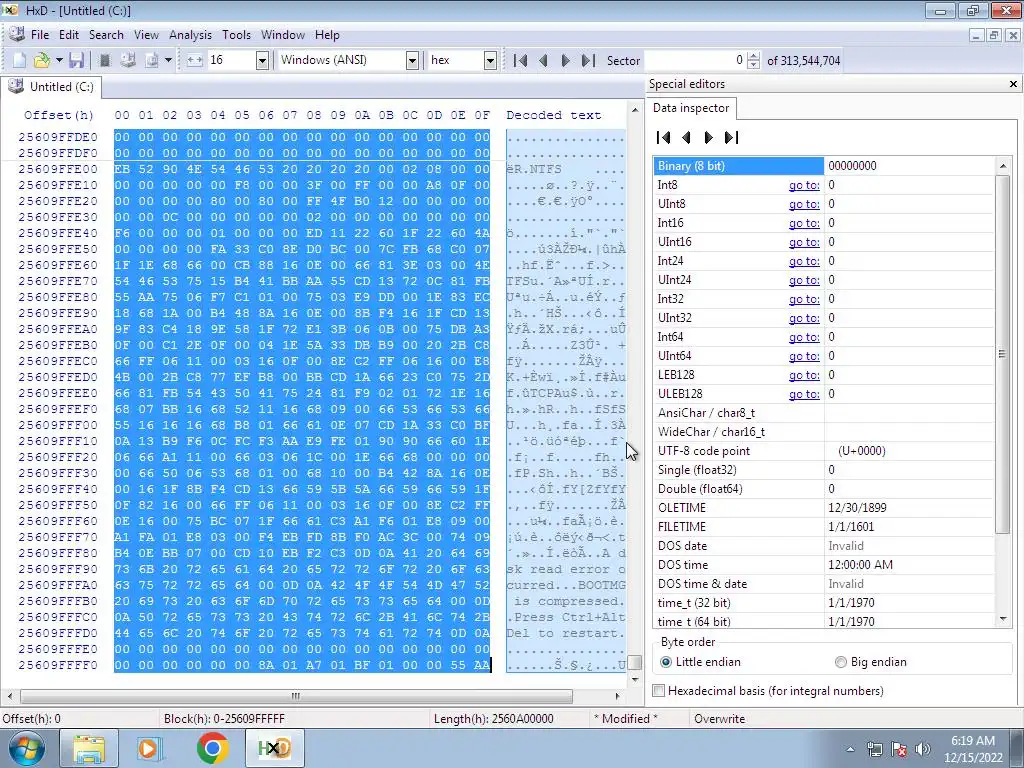Click the hex view horizontal scrollbar thumb
The image size is (1024, 768).
click(x=296, y=696)
